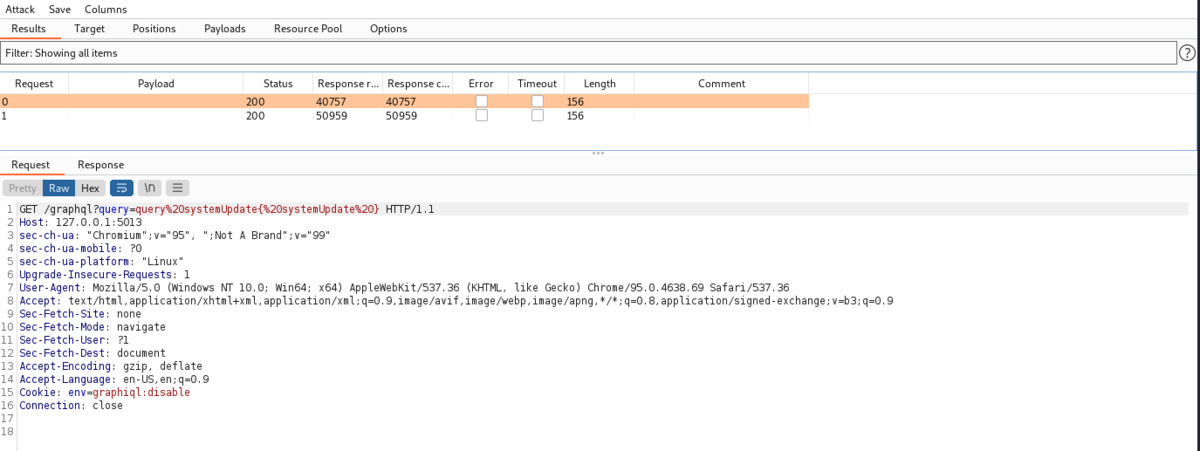Sort by the Comment column header
The height and width of the screenshot is (451, 1200).
point(722,84)
